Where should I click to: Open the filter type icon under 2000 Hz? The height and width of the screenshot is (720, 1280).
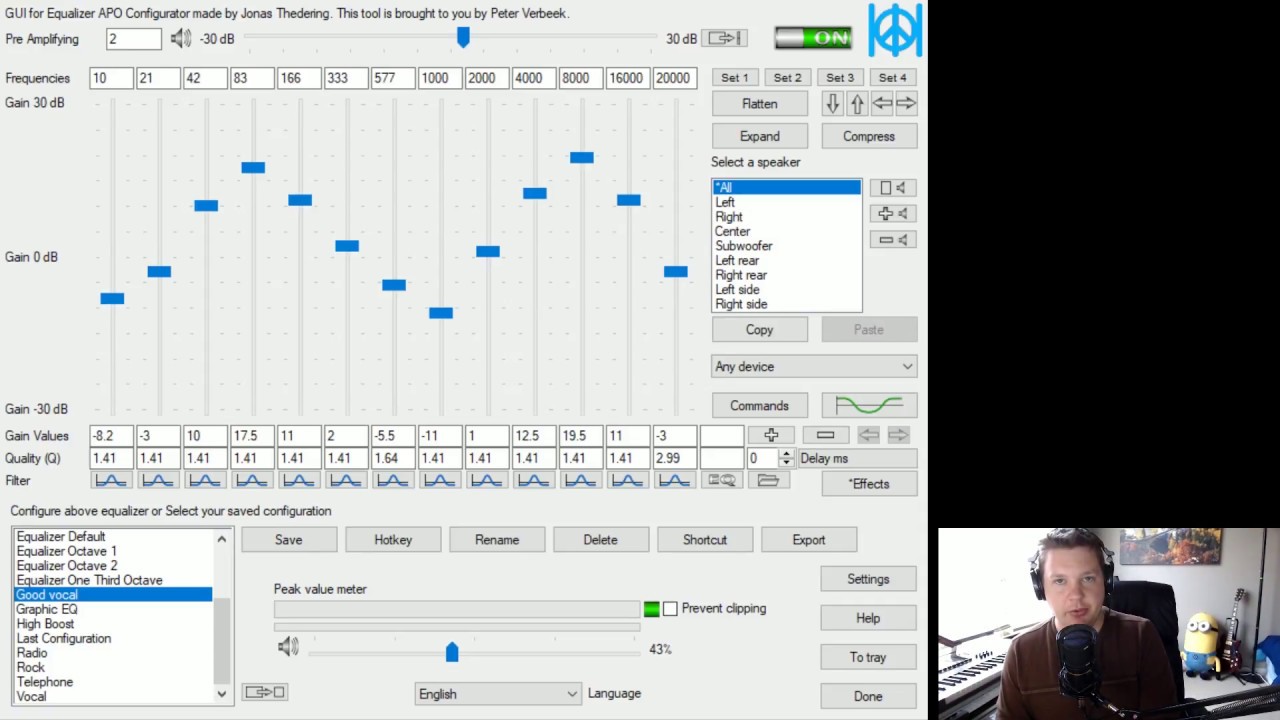[x=487, y=481]
